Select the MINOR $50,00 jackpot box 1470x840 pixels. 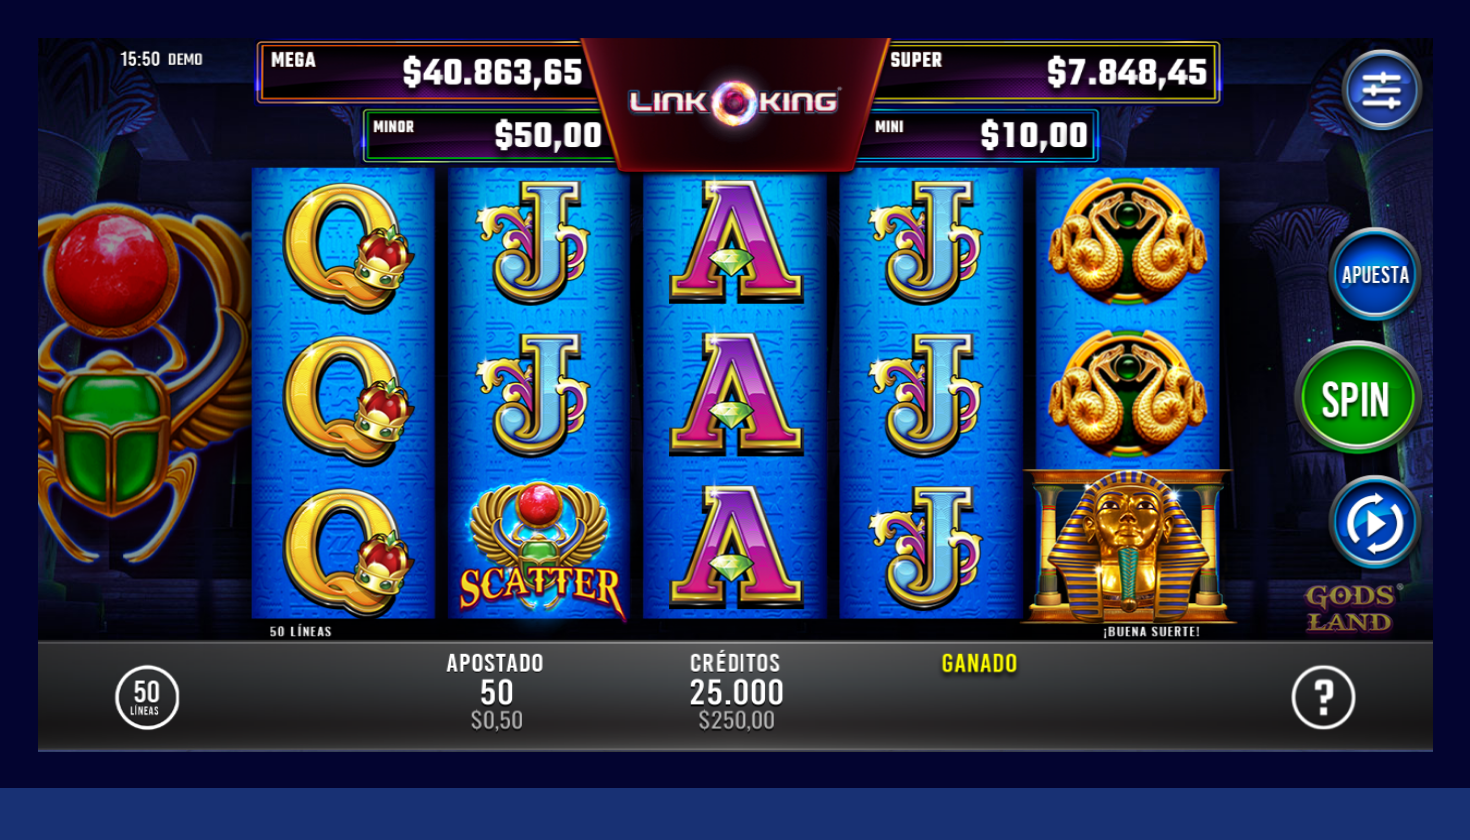pyautogui.click(x=490, y=135)
